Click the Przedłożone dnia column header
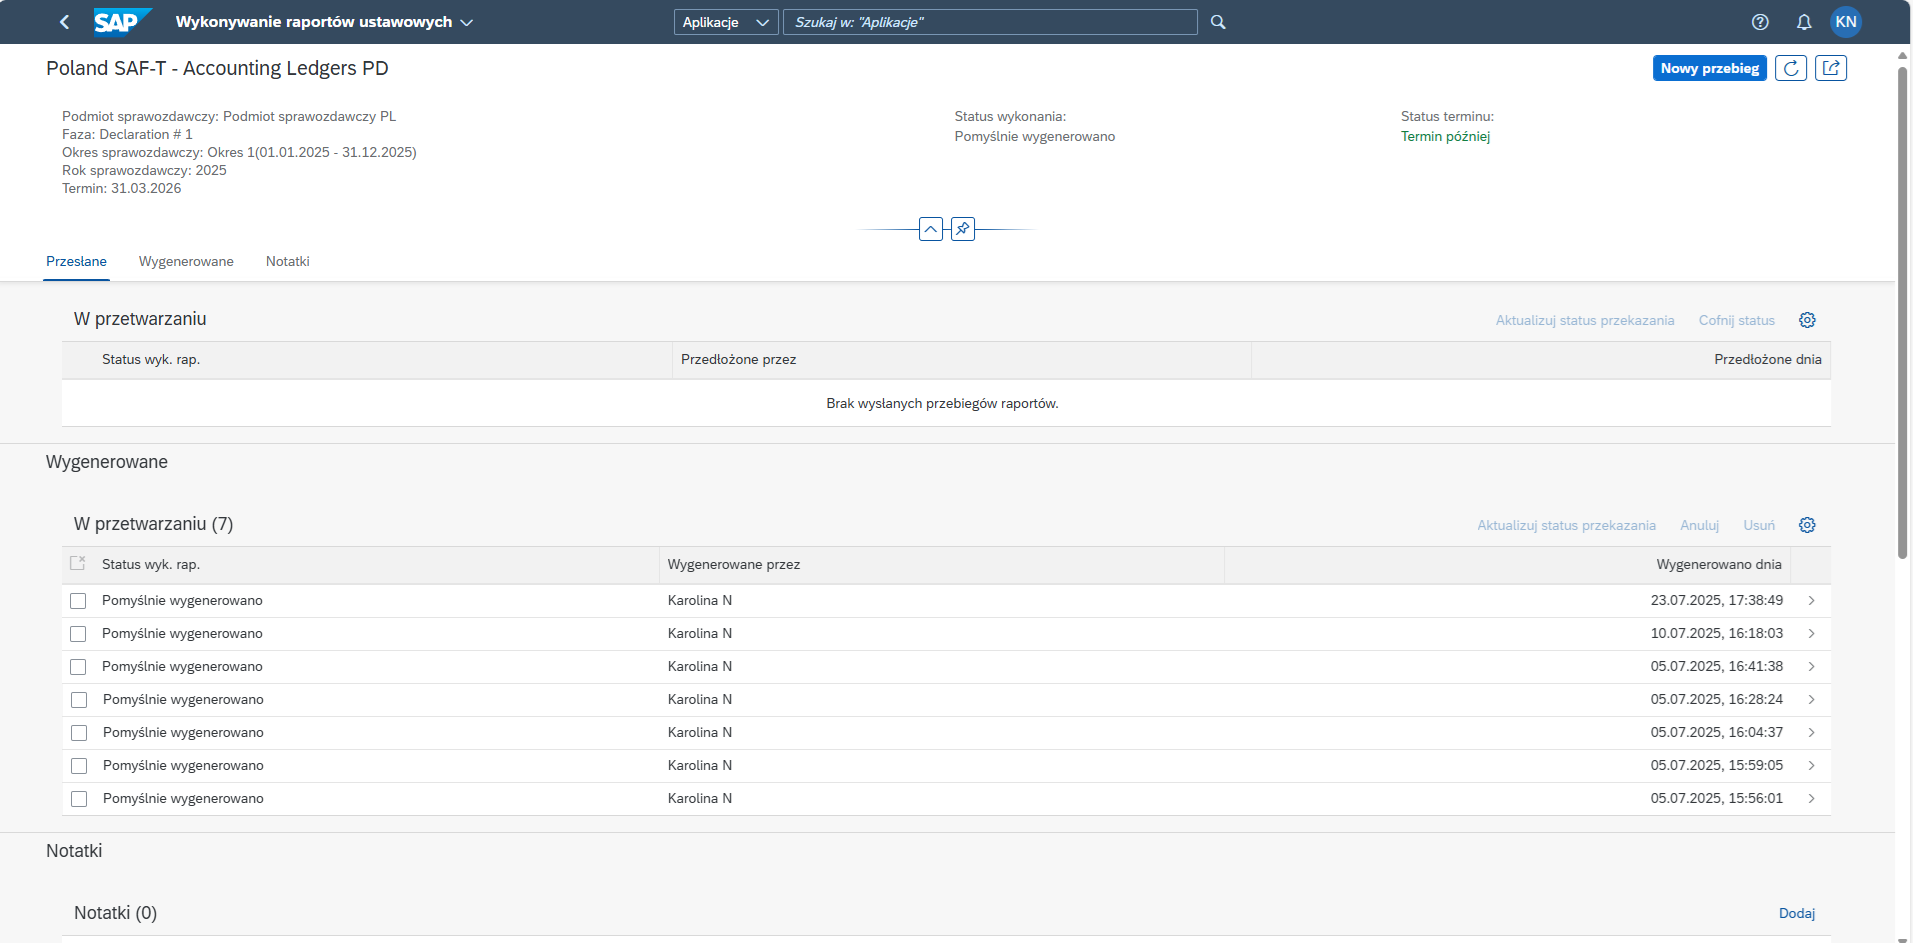 click(1768, 359)
